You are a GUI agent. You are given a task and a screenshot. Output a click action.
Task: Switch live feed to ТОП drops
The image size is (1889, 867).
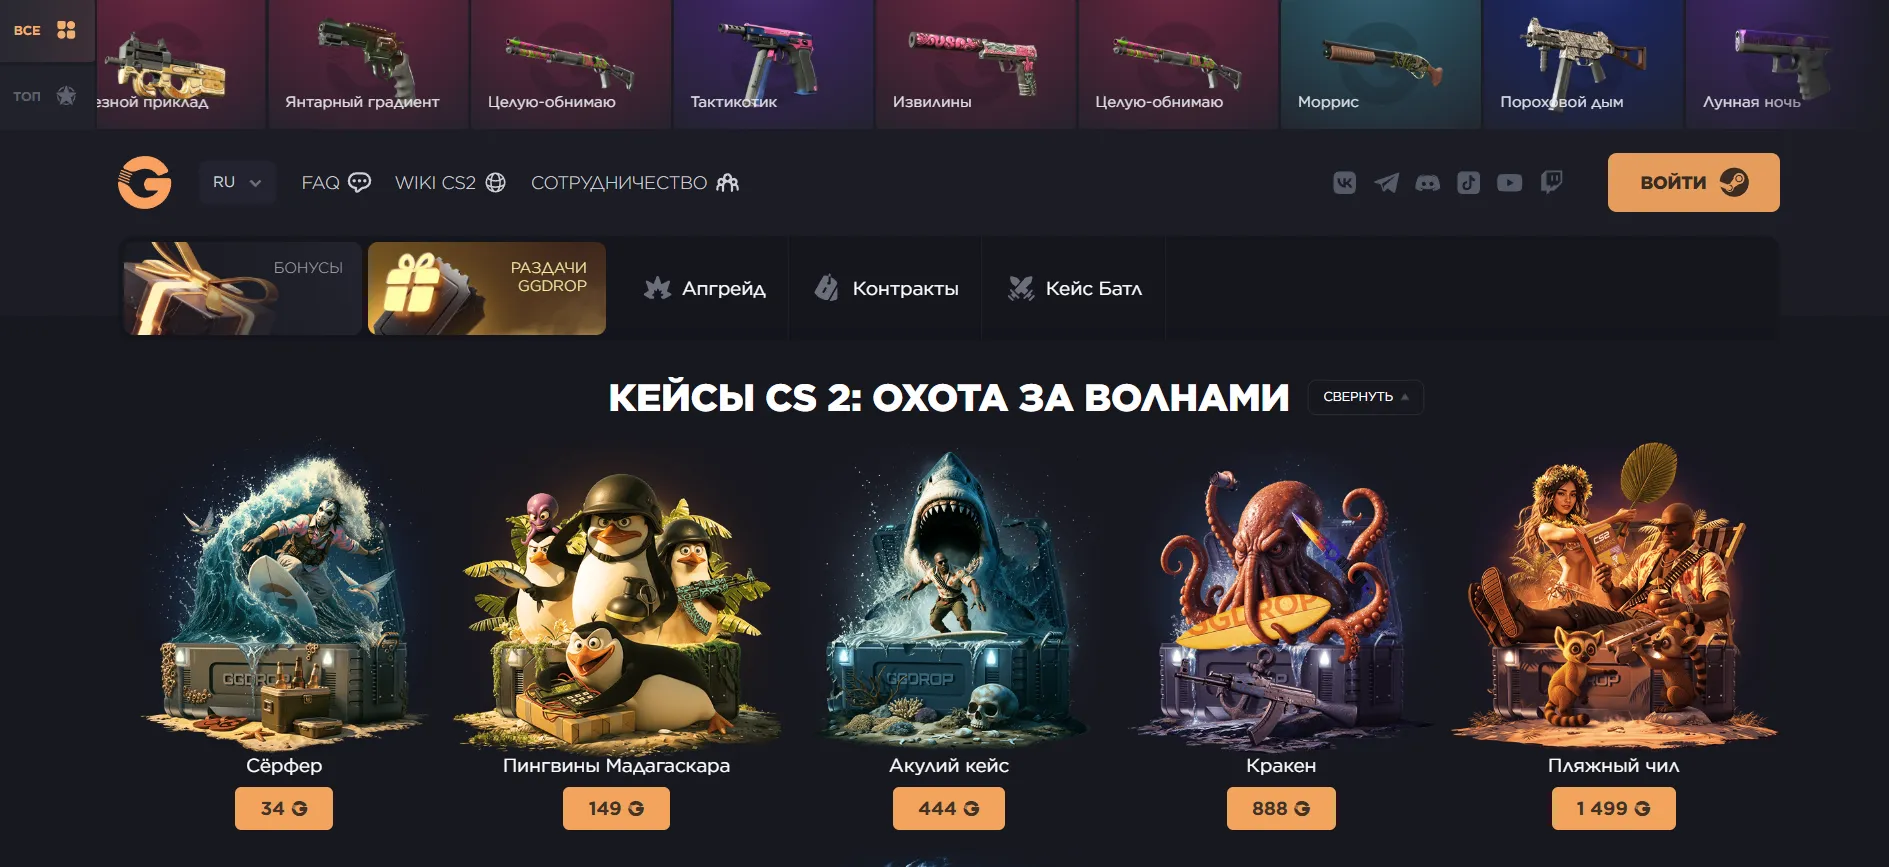46,96
